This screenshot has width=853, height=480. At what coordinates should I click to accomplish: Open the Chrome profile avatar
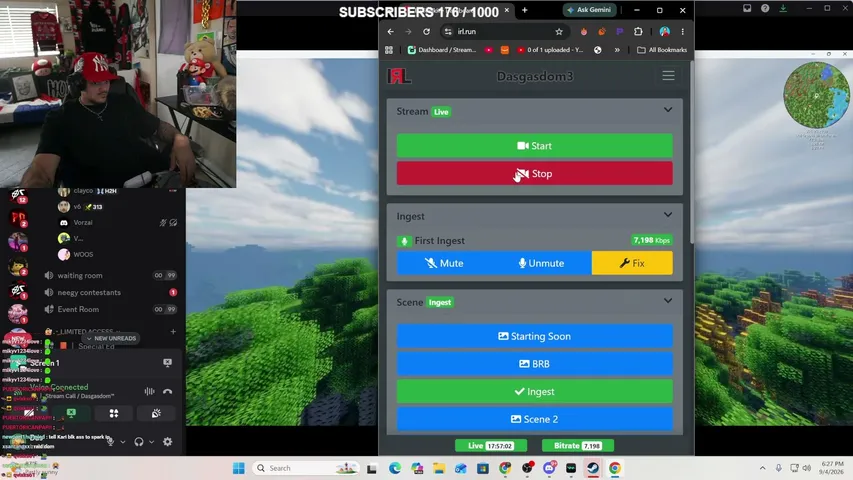click(x=664, y=32)
